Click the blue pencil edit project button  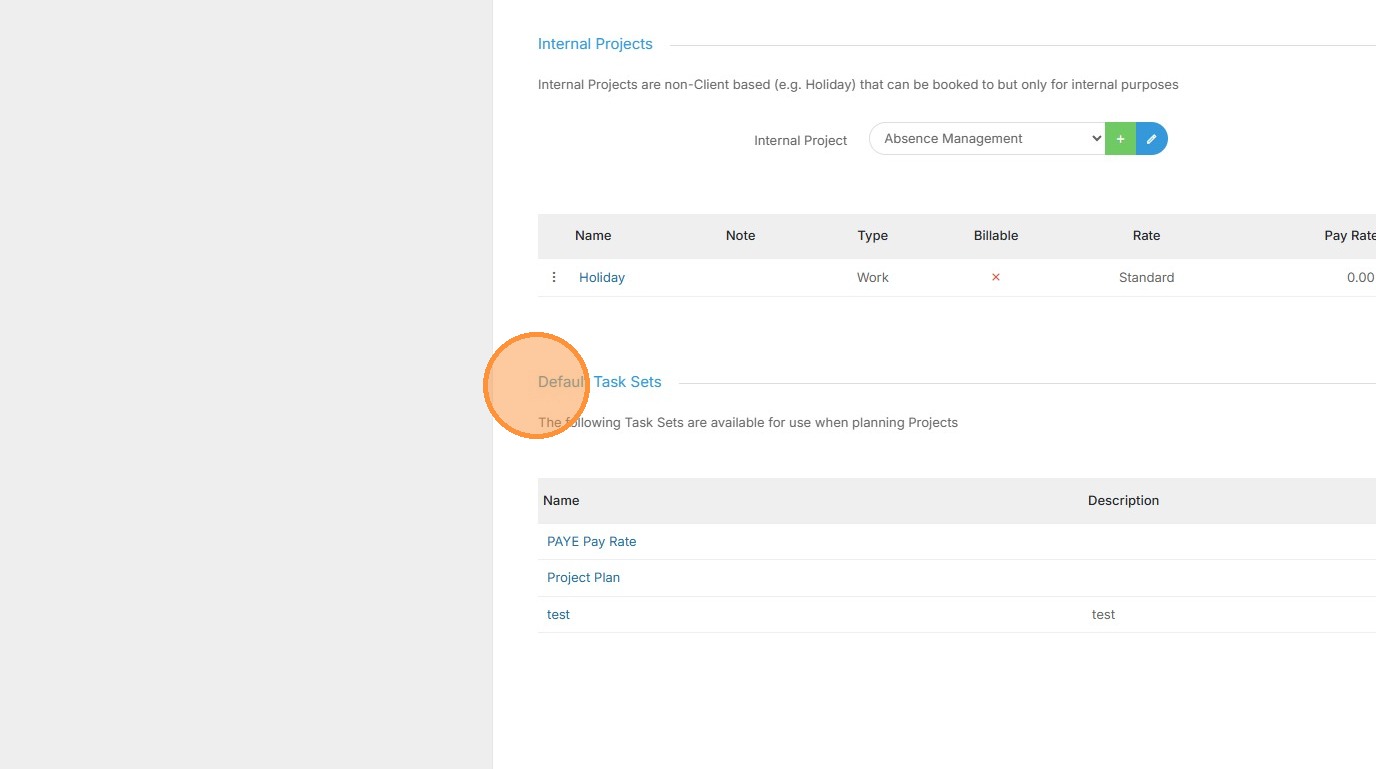1151,139
